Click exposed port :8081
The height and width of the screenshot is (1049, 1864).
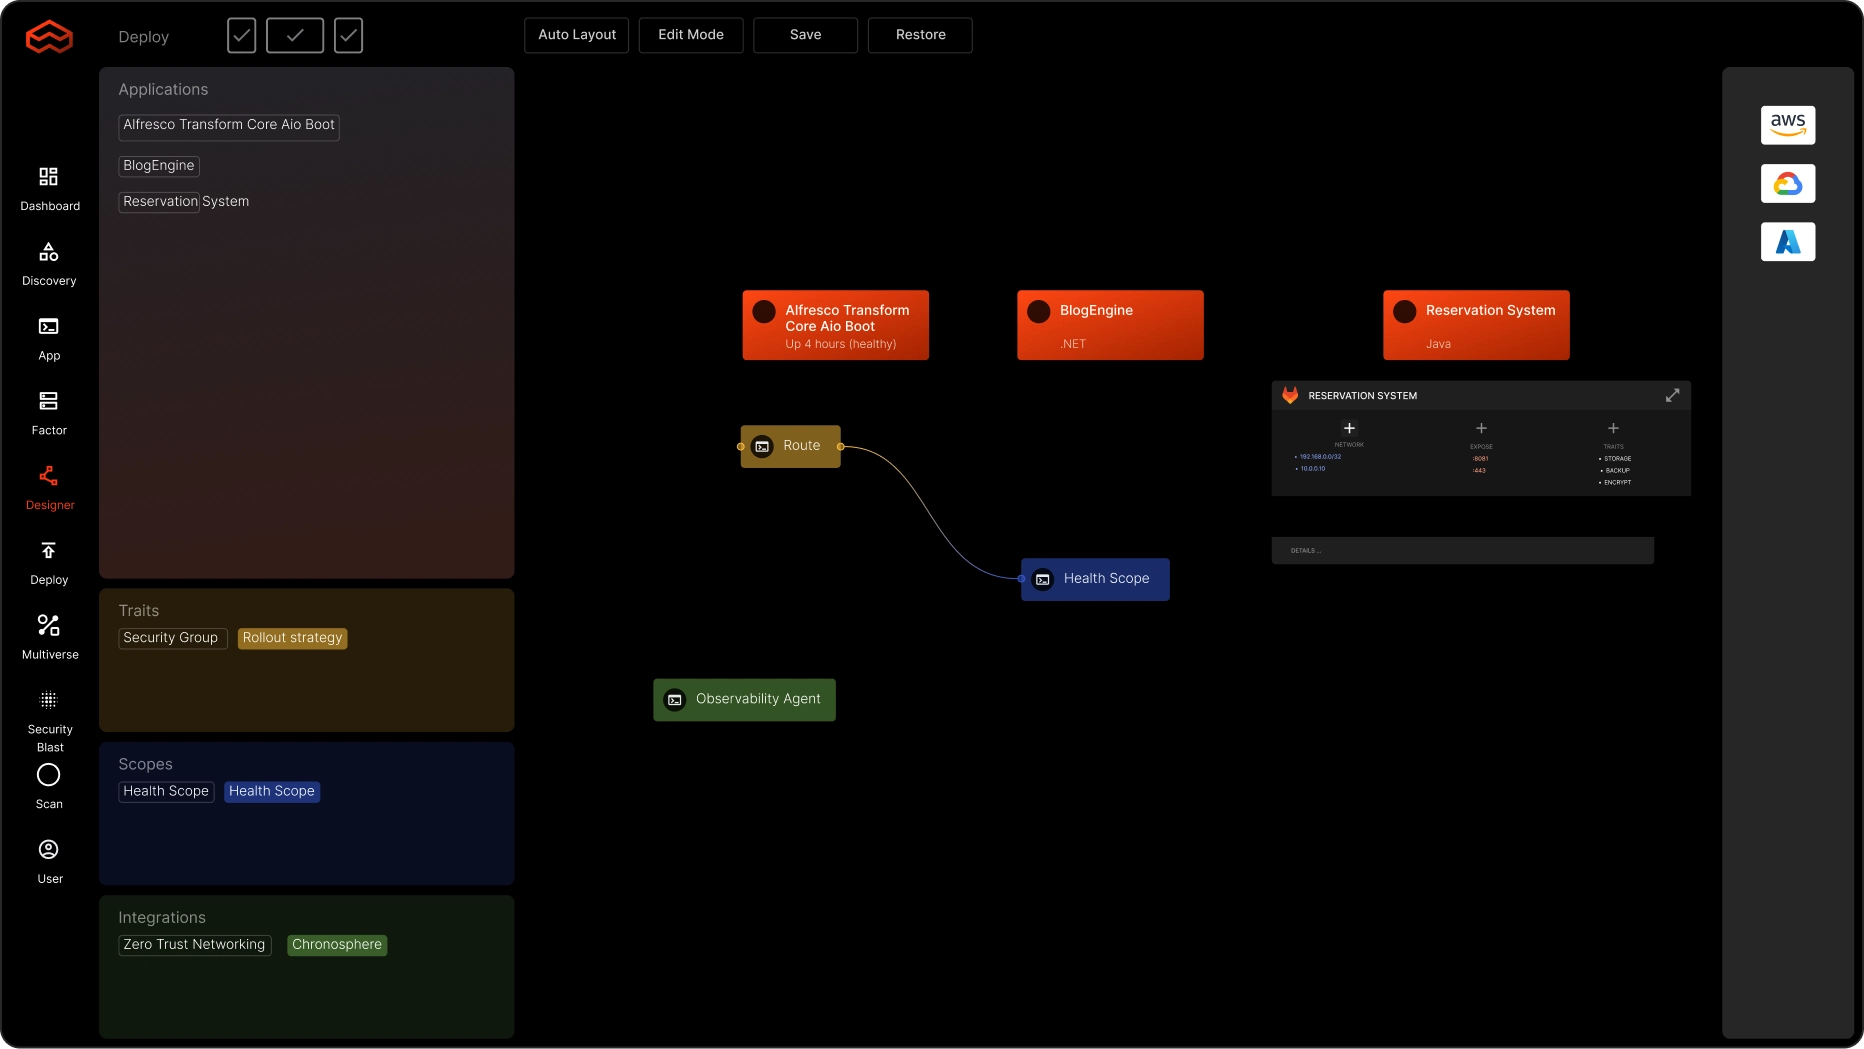[1480, 459]
